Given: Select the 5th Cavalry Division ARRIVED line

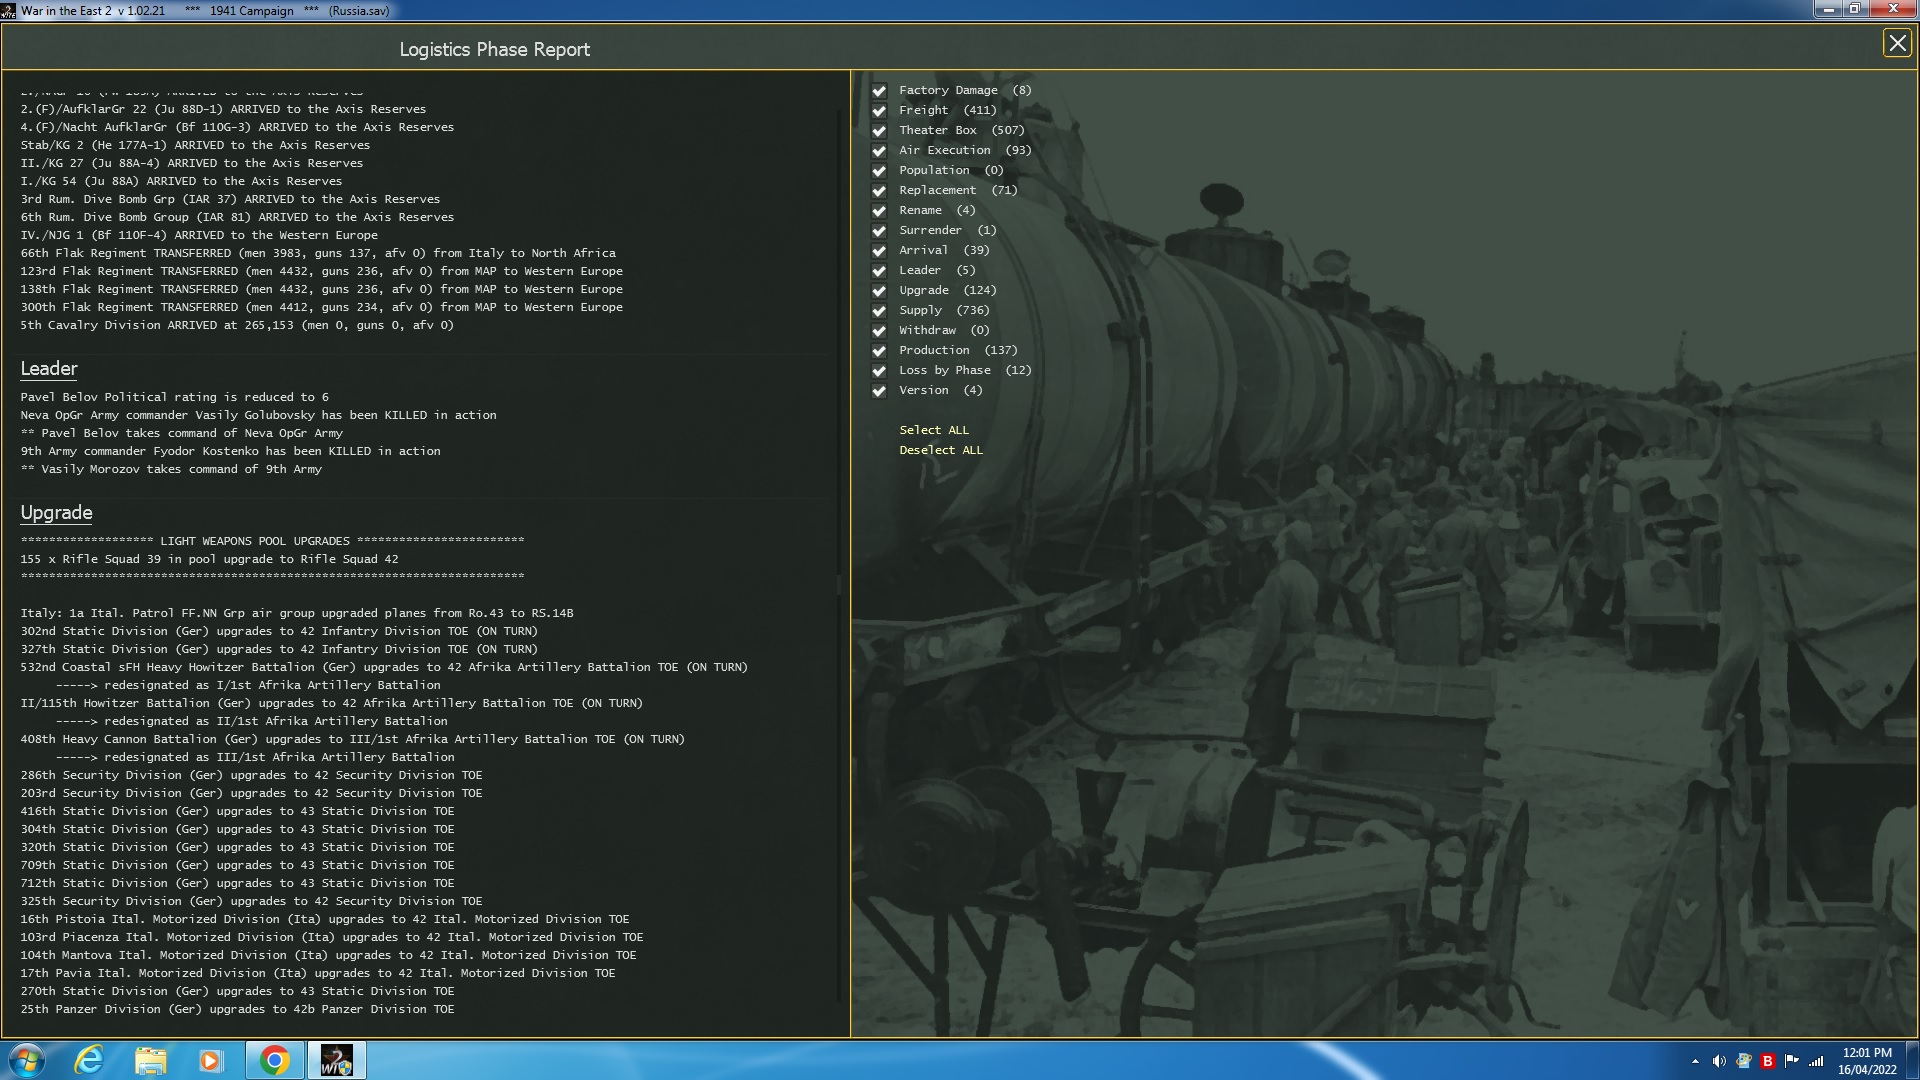Looking at the screenshot, I should 237,325.
